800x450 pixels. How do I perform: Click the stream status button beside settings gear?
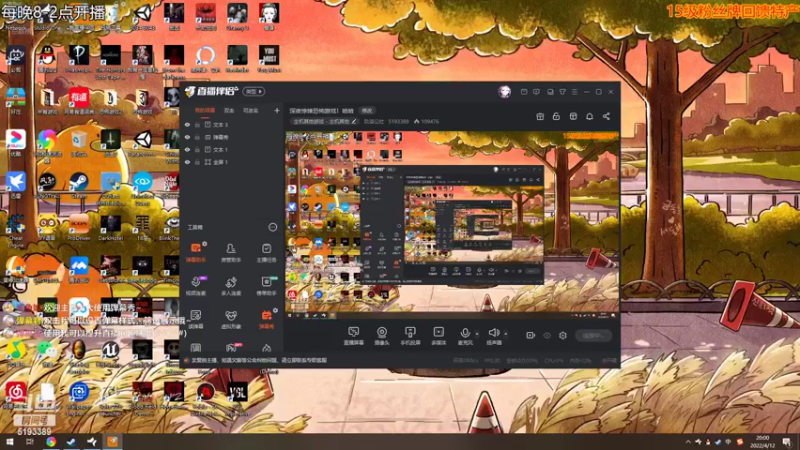pos(593,335)
